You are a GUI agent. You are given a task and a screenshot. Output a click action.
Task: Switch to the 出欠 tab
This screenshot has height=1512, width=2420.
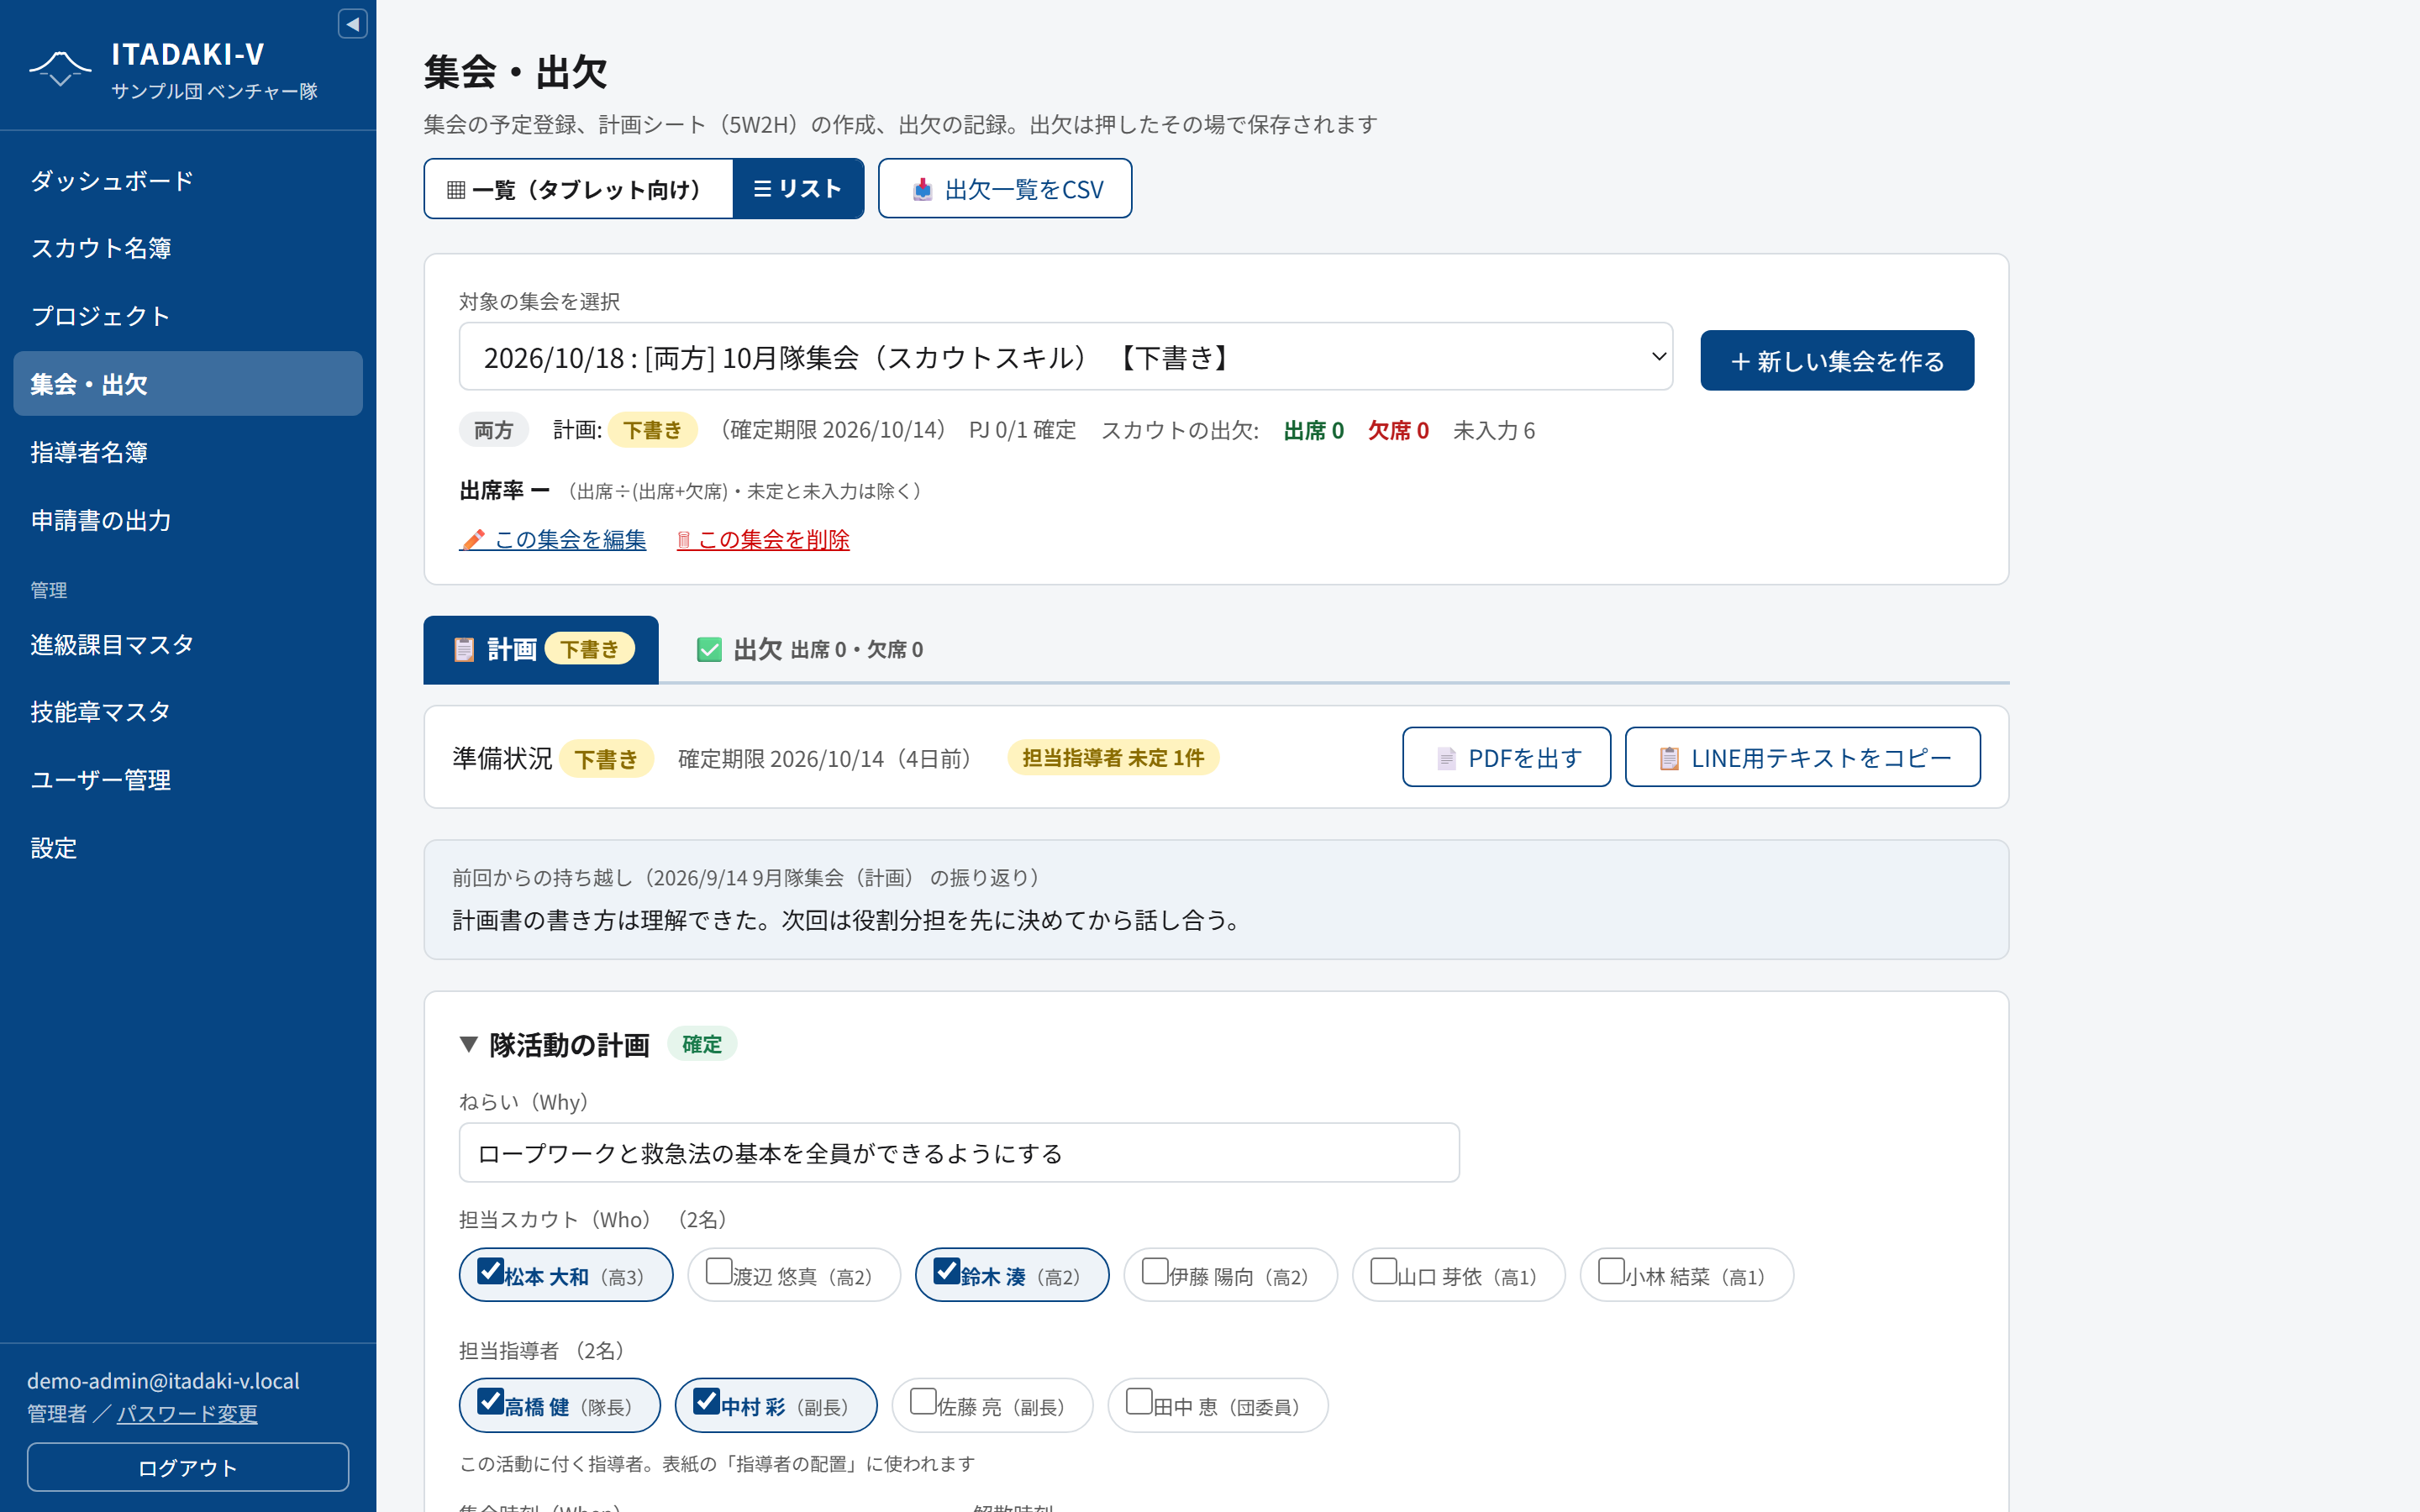pos(810,650)
